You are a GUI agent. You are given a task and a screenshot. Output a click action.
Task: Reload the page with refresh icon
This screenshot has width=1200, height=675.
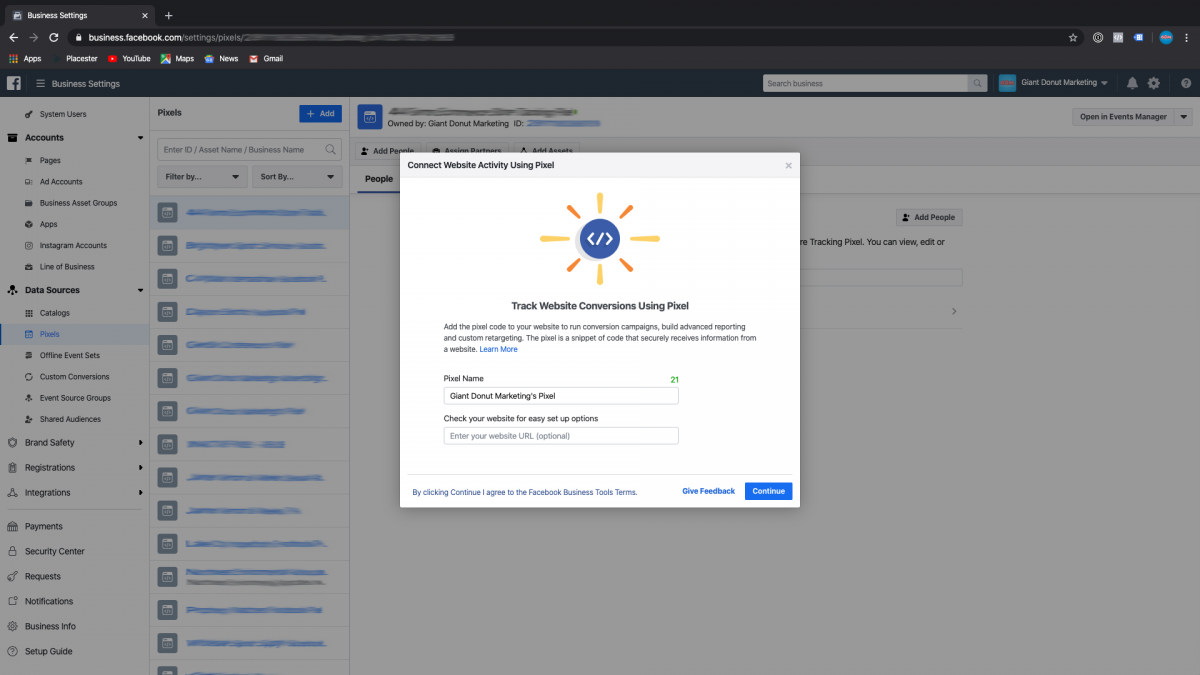pos(54,37)
